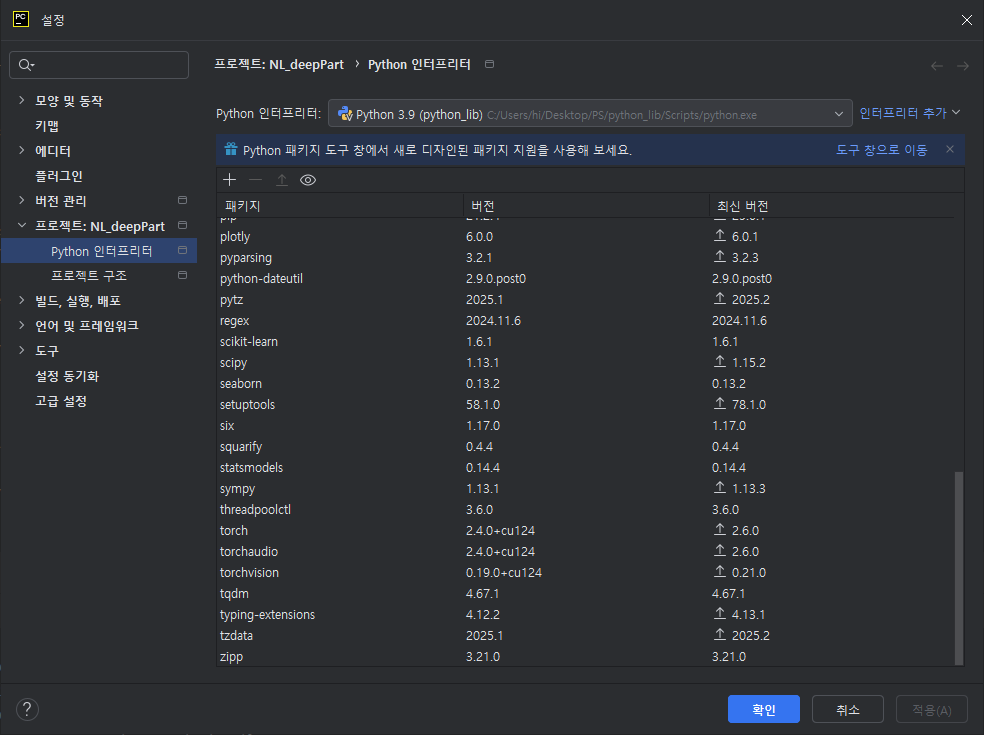Expand 도구 settings section

pyautogui.click(x=22, y=350)
